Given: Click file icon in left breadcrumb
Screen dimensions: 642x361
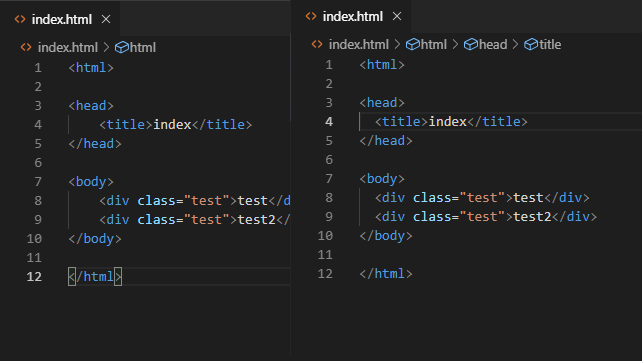Looking at the screenshot, I should click(26, 47).
